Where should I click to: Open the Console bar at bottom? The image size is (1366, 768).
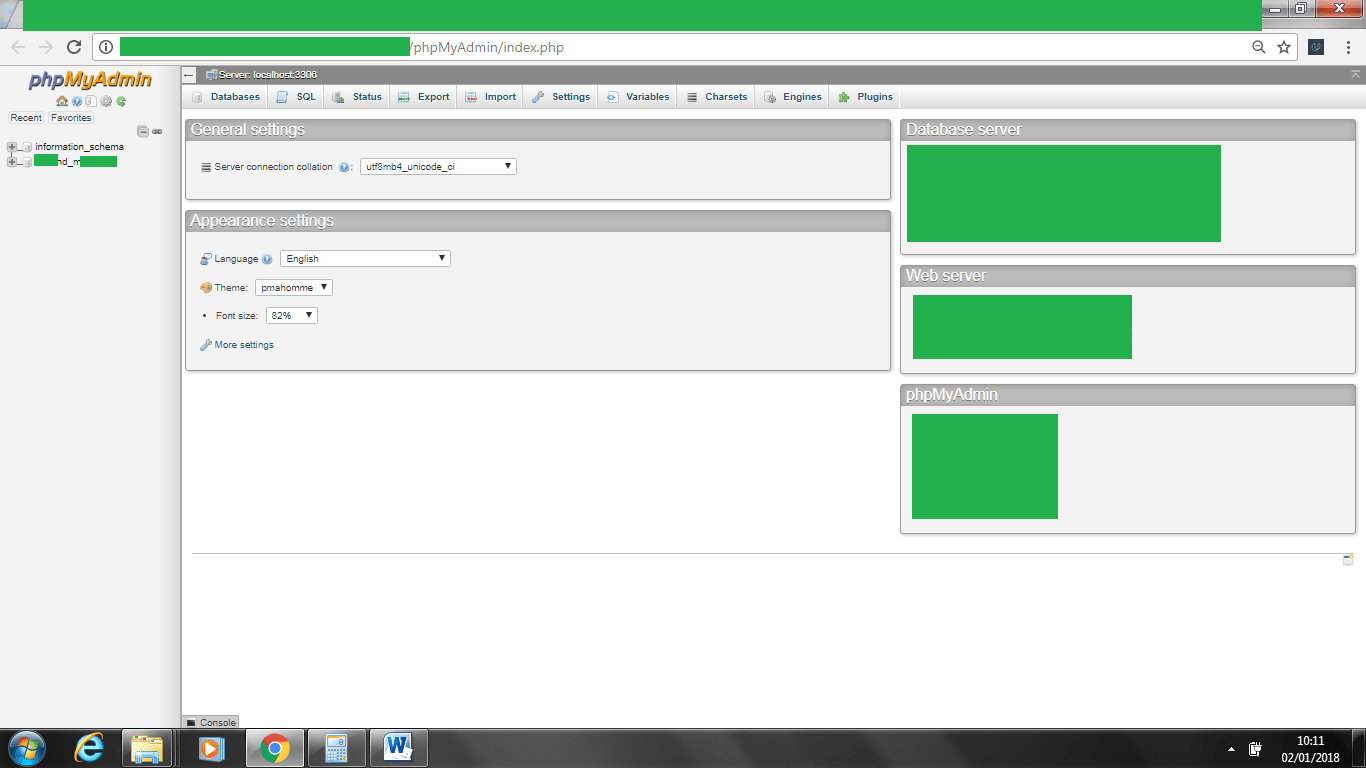211,722
